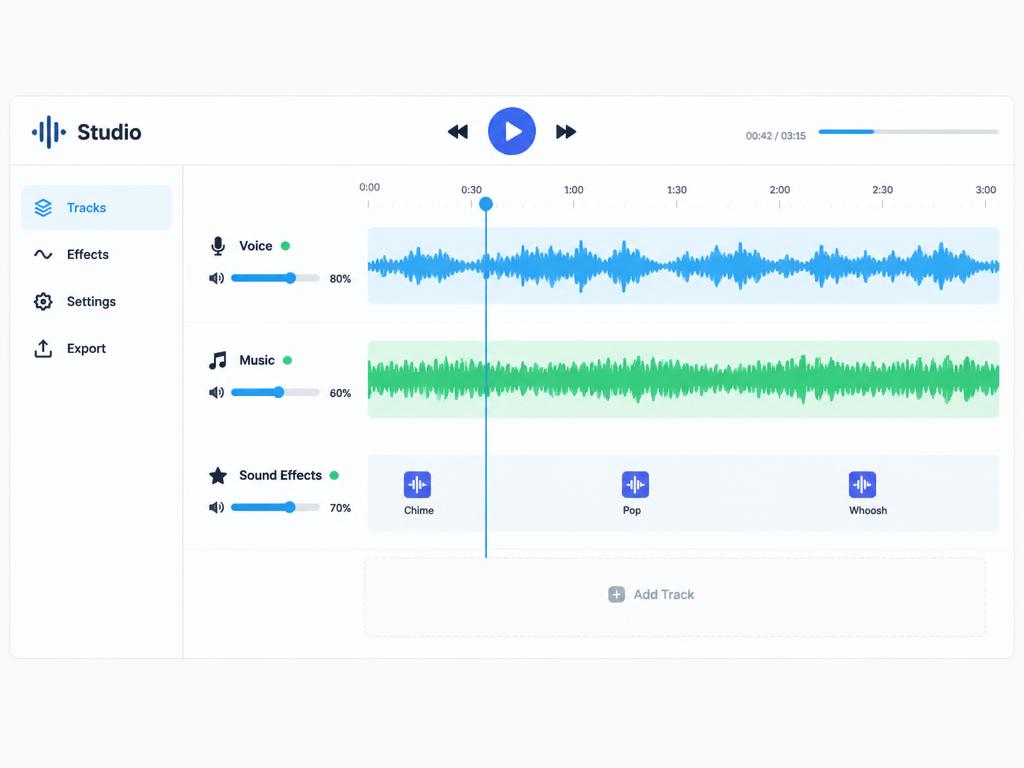Click the playhead handle on the timeline

tap(486, 204)
